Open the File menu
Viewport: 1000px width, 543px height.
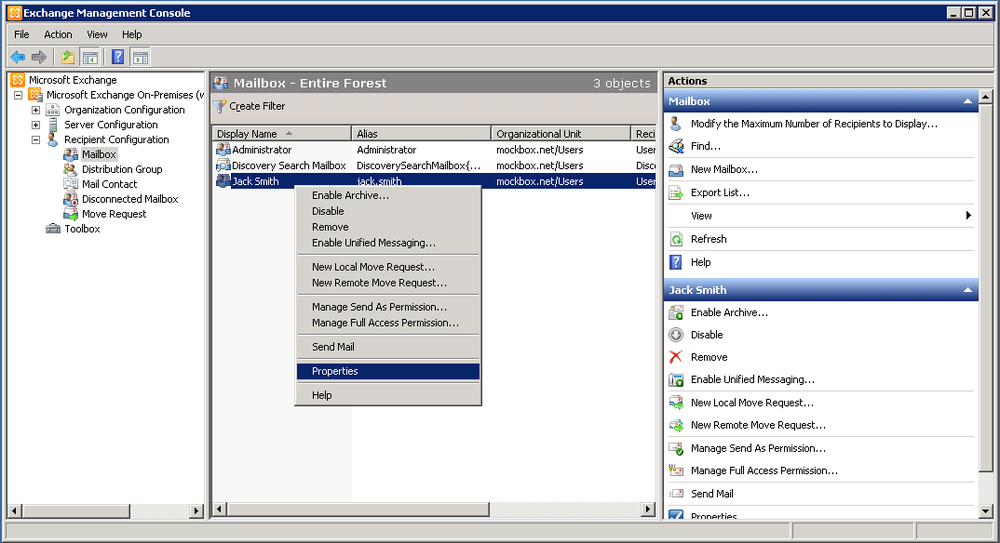(x=22, y=34)
